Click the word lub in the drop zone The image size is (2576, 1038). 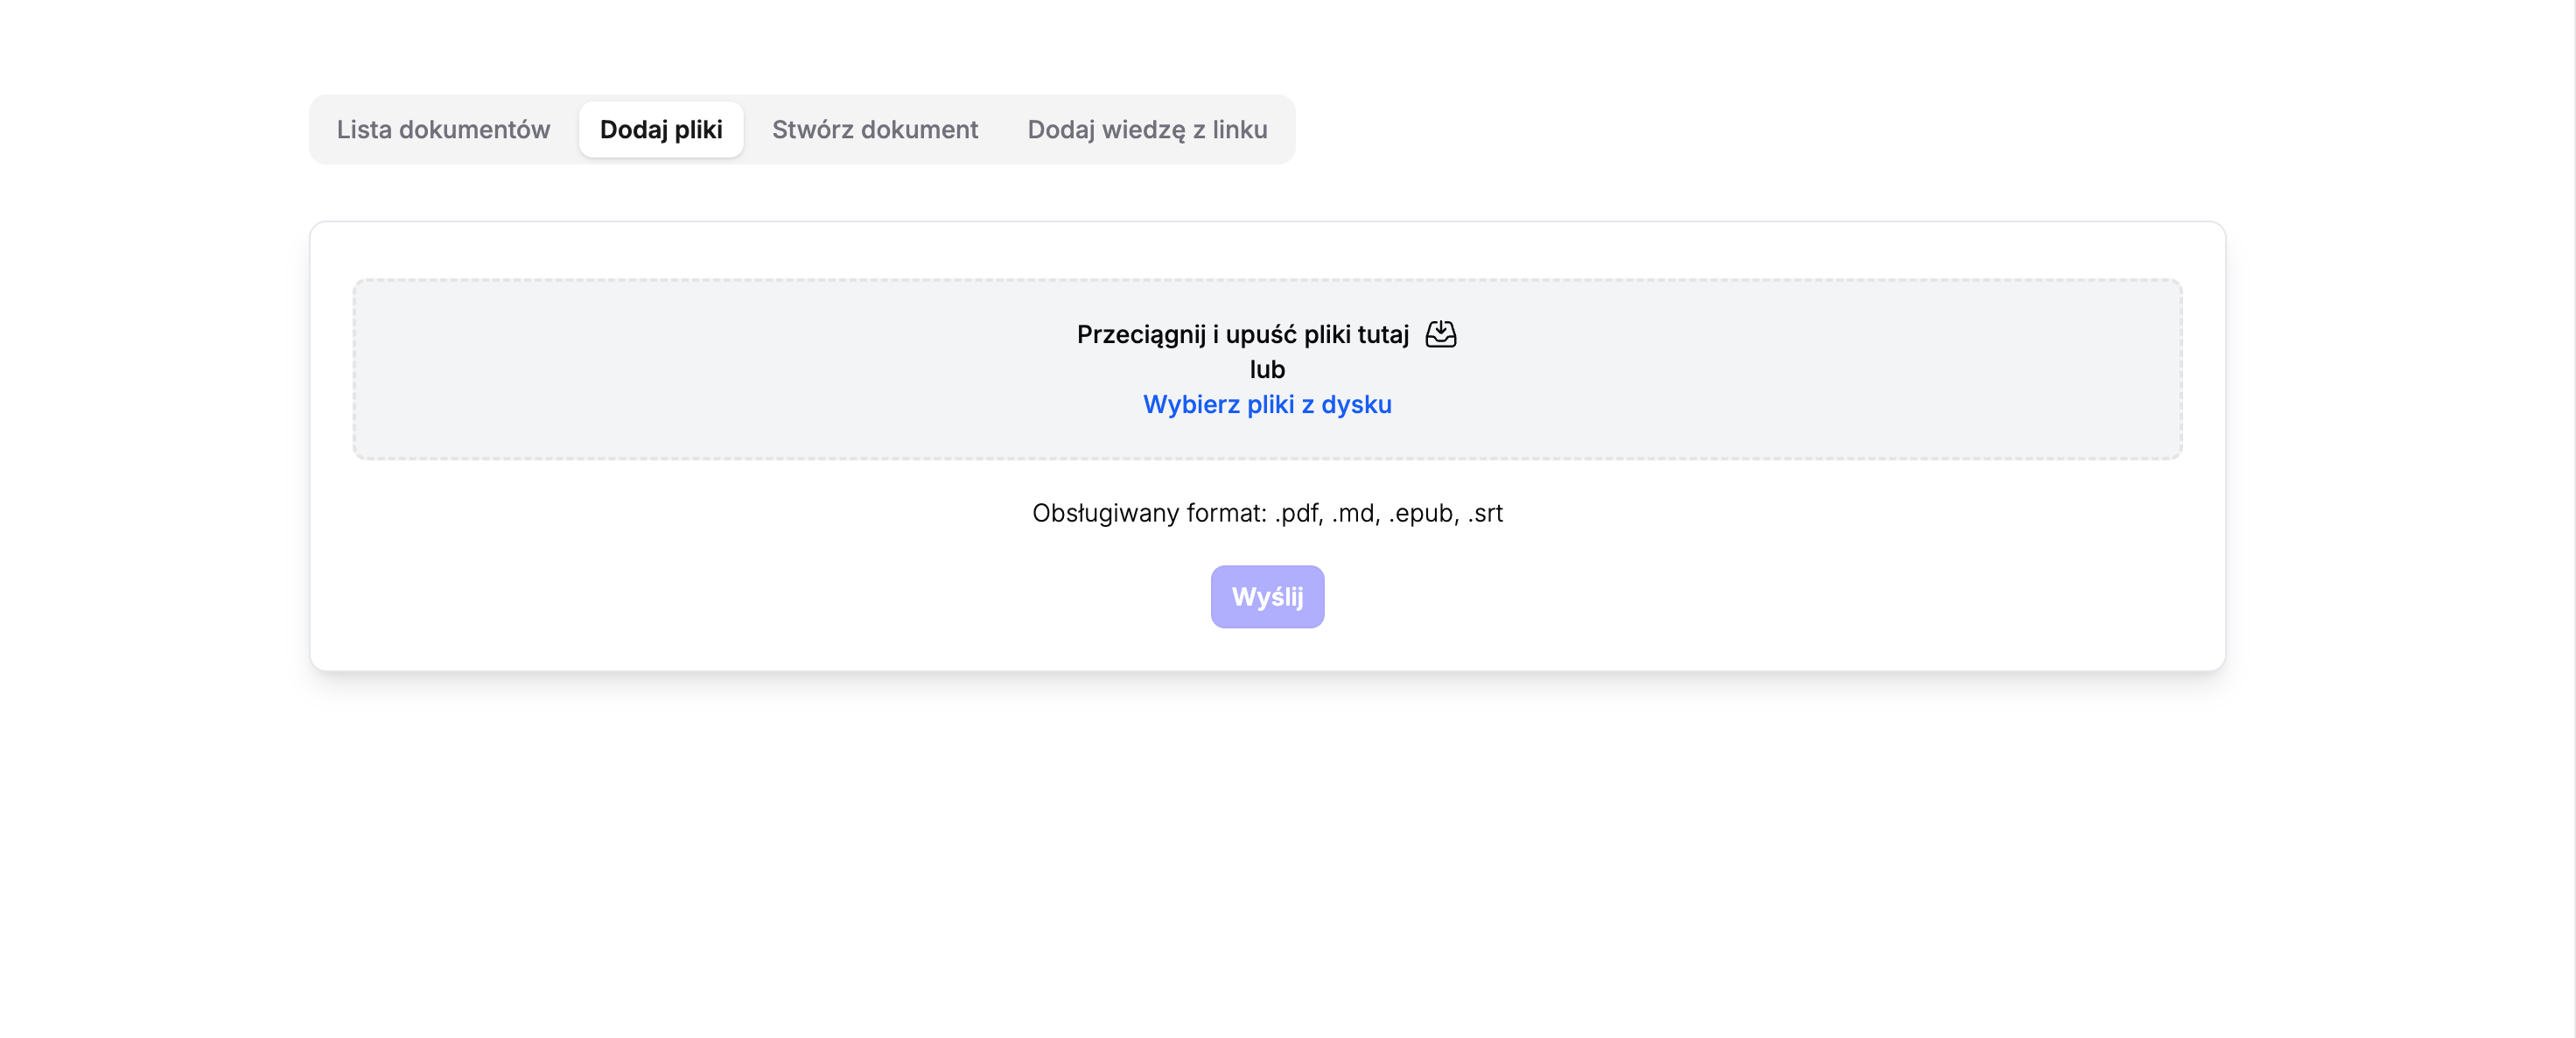pyautogui.click(x=1267, y=370)
